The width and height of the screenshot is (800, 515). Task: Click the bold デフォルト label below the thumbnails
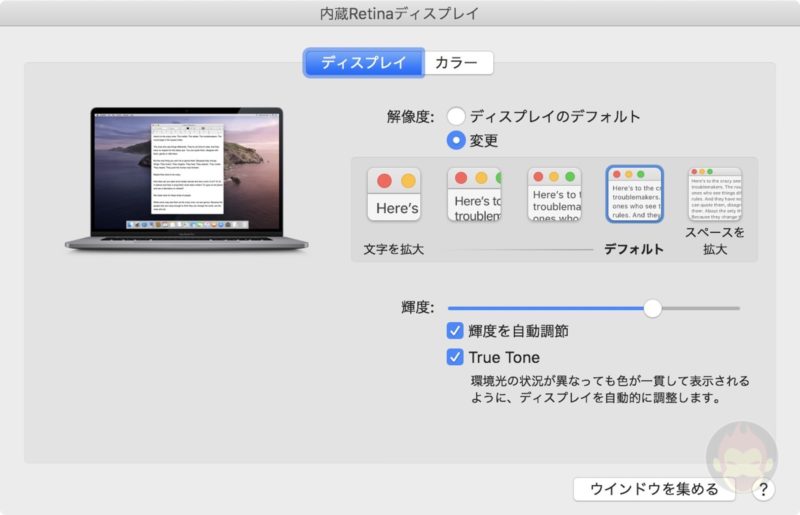click(x=634, y=249)
